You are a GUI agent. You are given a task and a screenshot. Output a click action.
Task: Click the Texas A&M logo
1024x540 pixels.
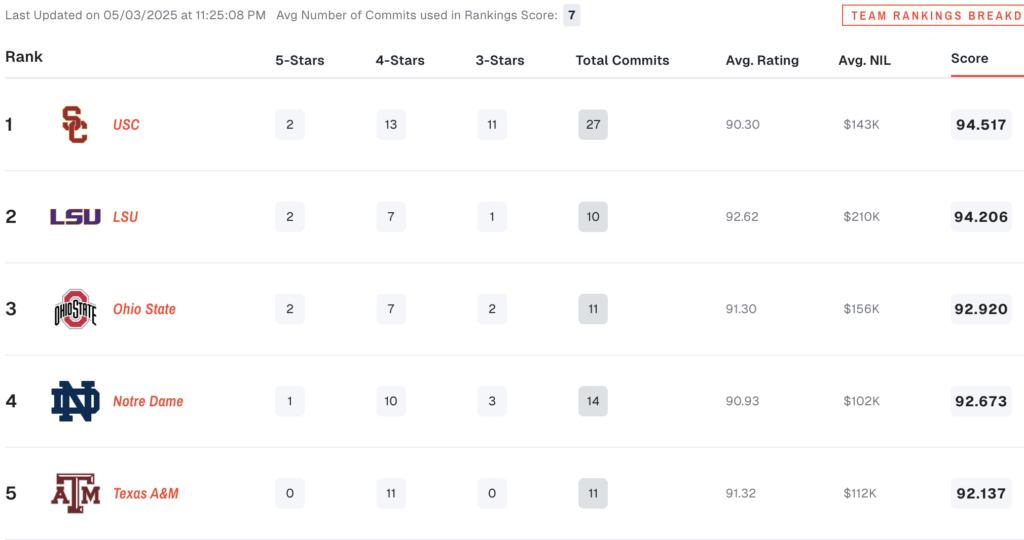75,493
